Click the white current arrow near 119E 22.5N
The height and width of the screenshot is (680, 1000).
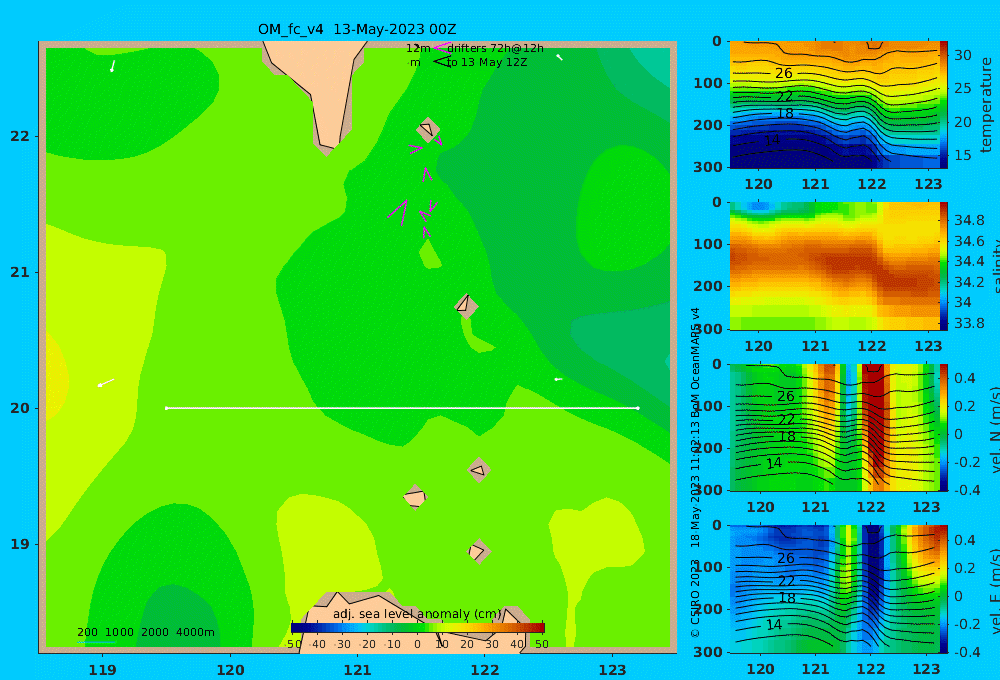[113, 66]
